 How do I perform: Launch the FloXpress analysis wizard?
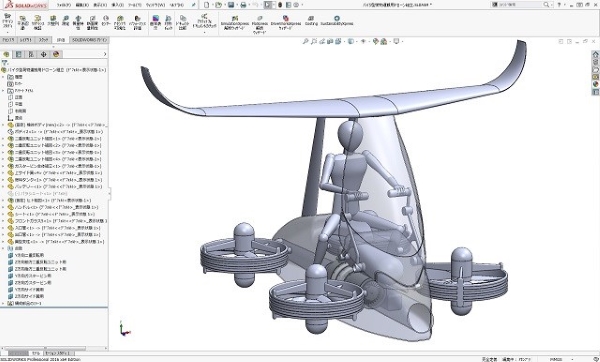click(x=259, y=24)
